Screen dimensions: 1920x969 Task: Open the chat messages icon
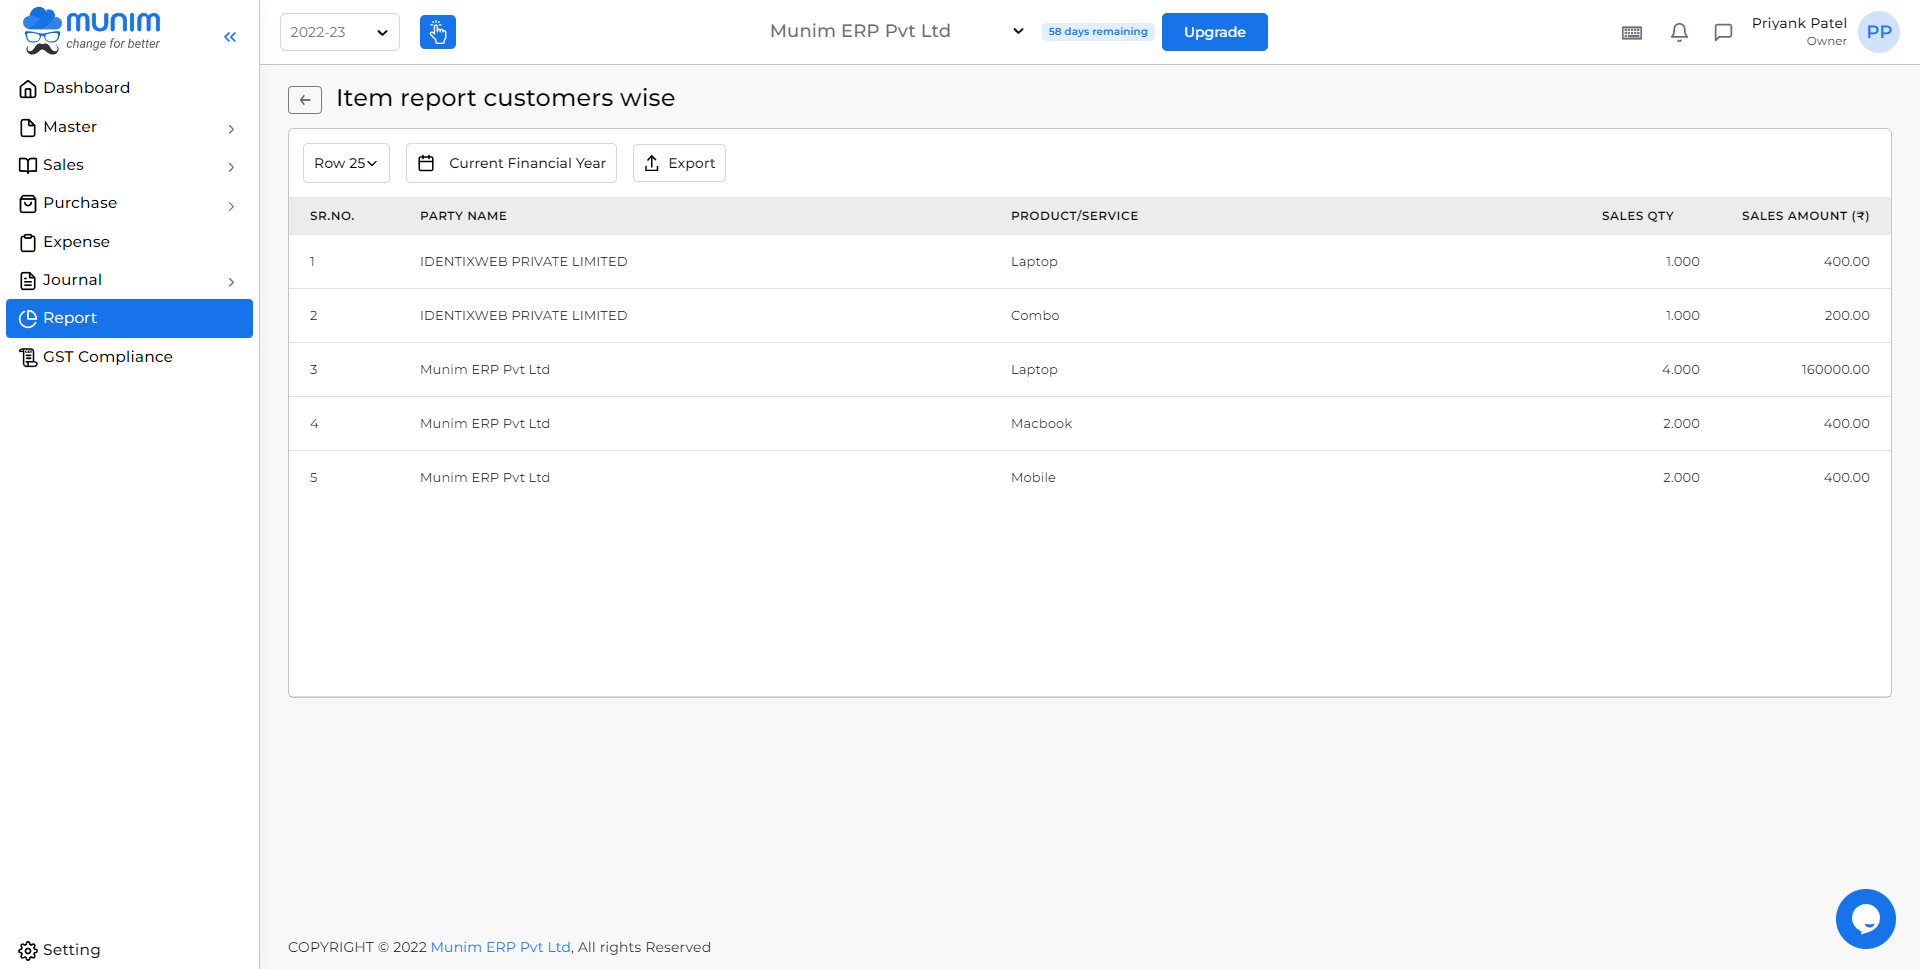1723,33
